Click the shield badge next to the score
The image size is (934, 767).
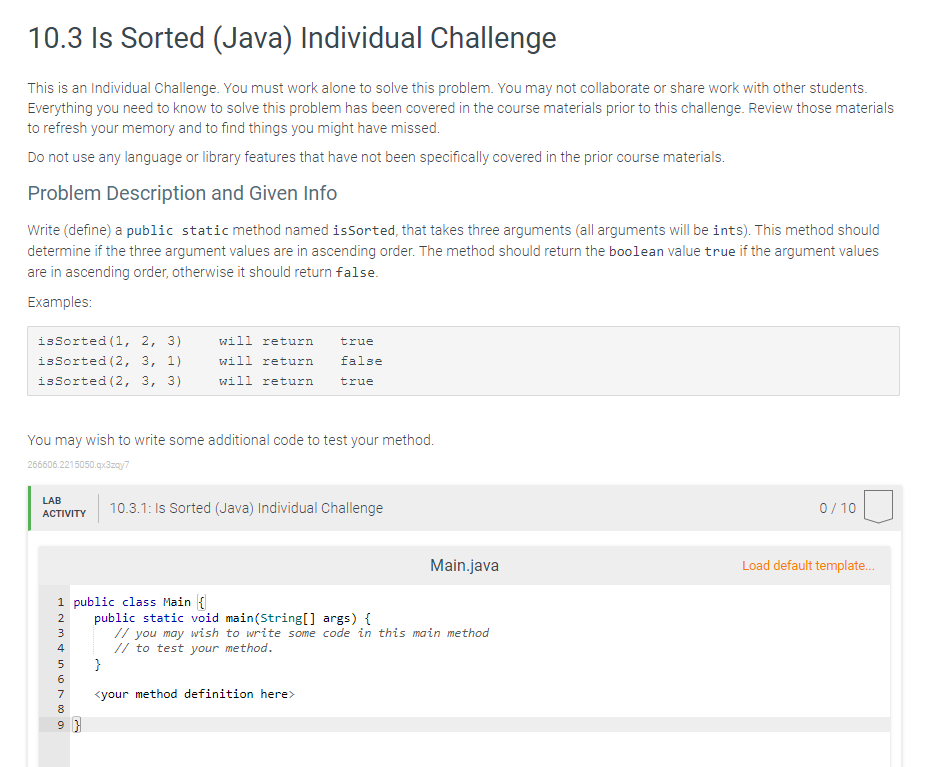point(878,508)
